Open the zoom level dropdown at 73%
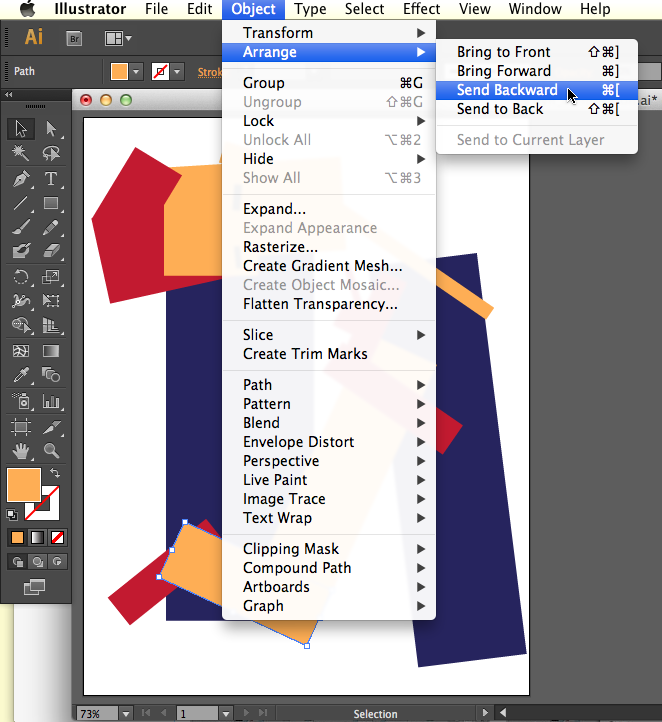Screen dimensions: 662x722 pos(125,714)
